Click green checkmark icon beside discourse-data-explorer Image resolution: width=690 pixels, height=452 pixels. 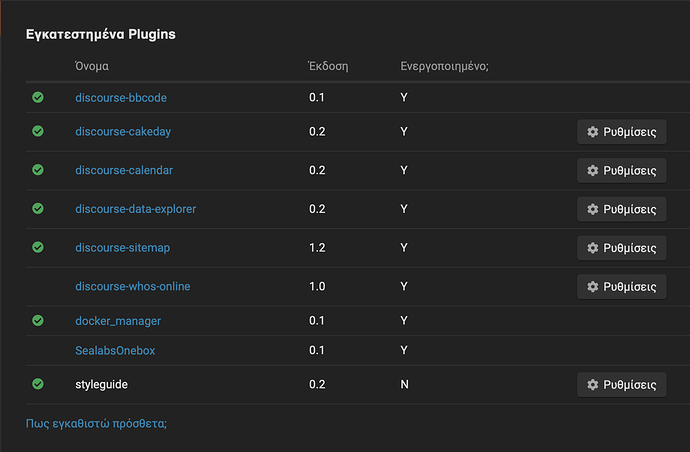pyautogui.click(x=38, y=209)
